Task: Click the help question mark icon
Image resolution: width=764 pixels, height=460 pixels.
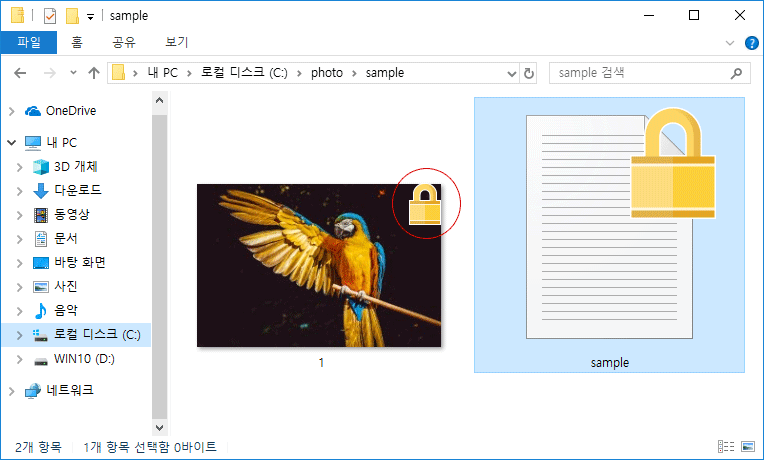Action: tap(751, 43)
